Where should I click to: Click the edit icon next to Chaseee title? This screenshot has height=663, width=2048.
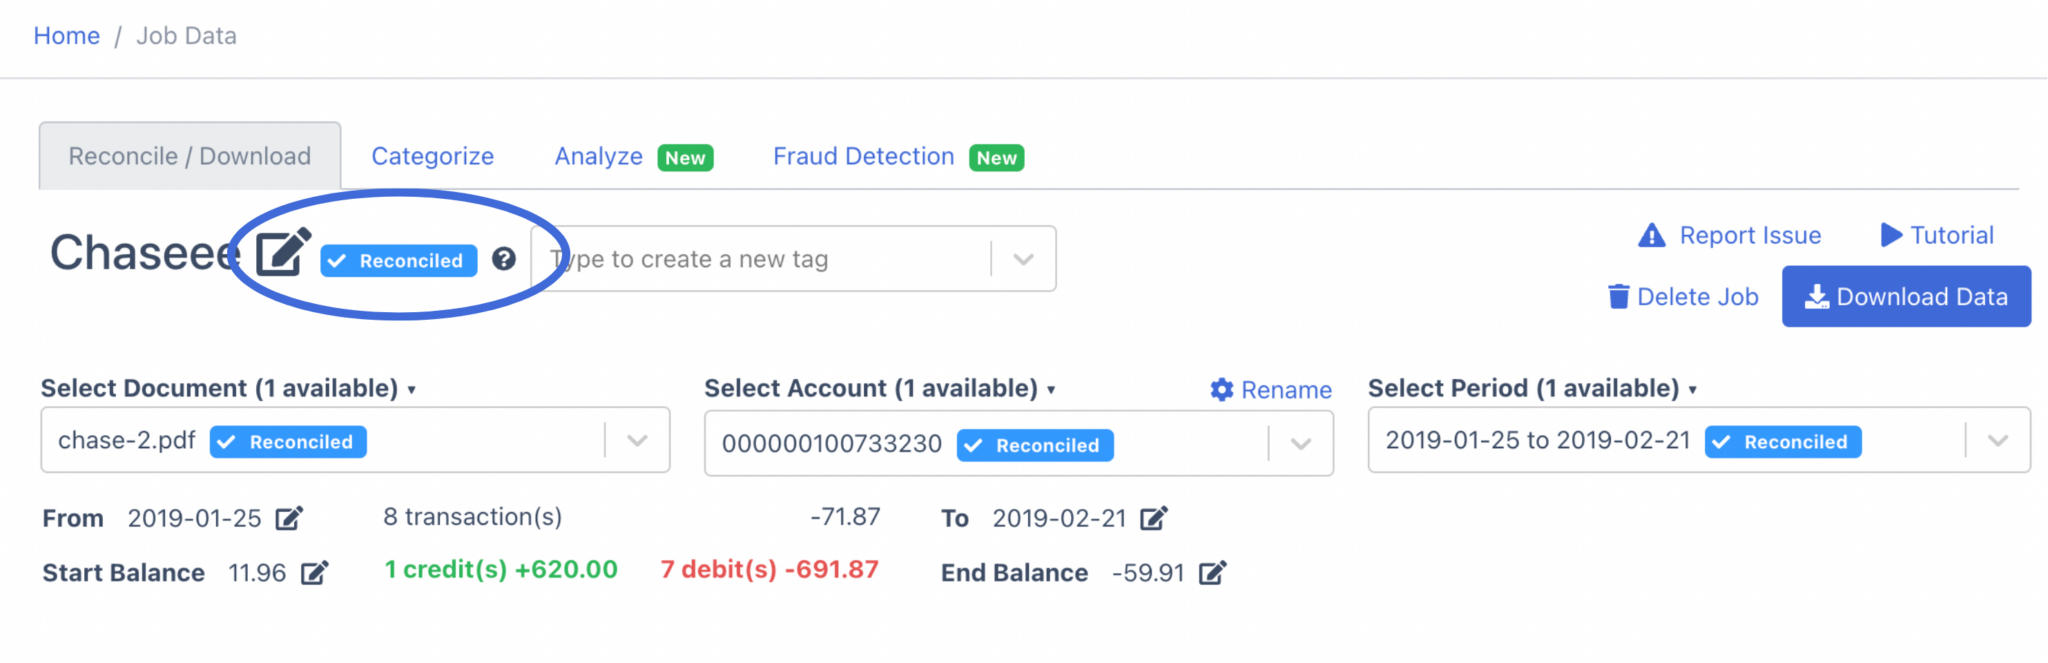282,253
